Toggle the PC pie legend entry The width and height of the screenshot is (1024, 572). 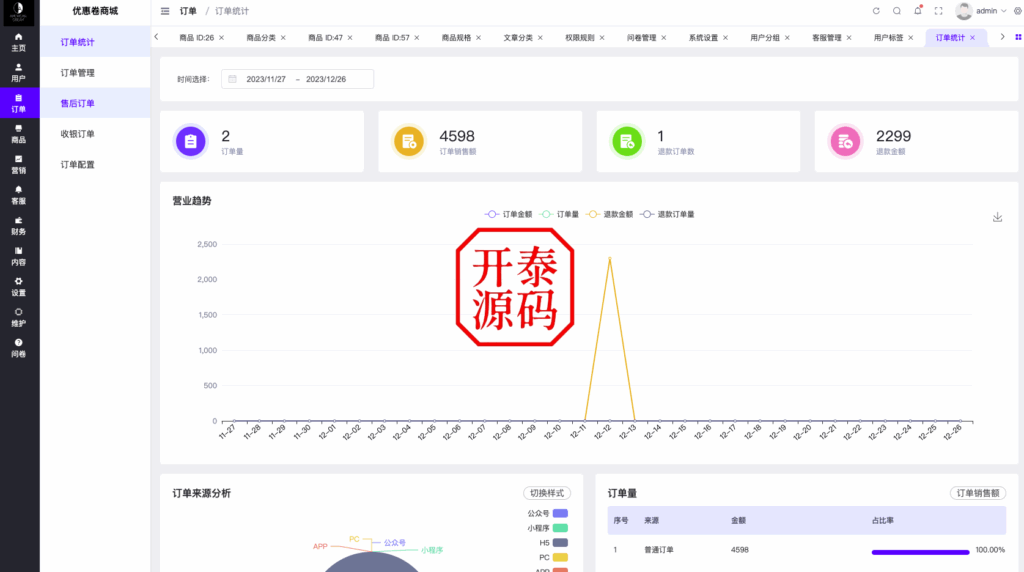click(x=553, y=558)
